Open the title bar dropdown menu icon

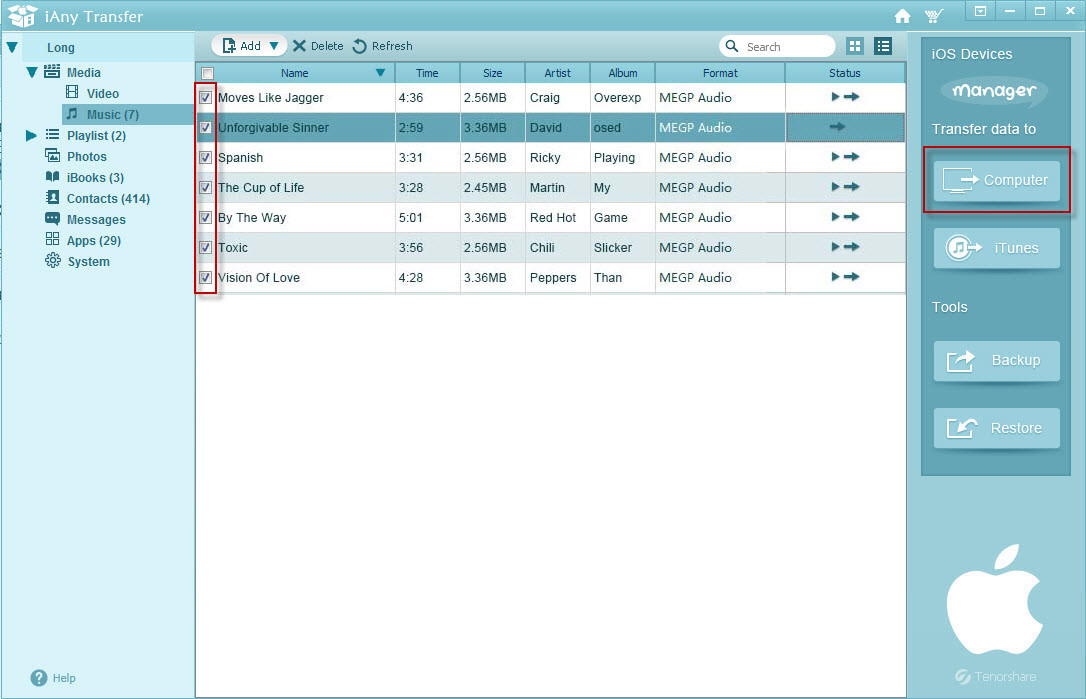[x=980, y=11]
